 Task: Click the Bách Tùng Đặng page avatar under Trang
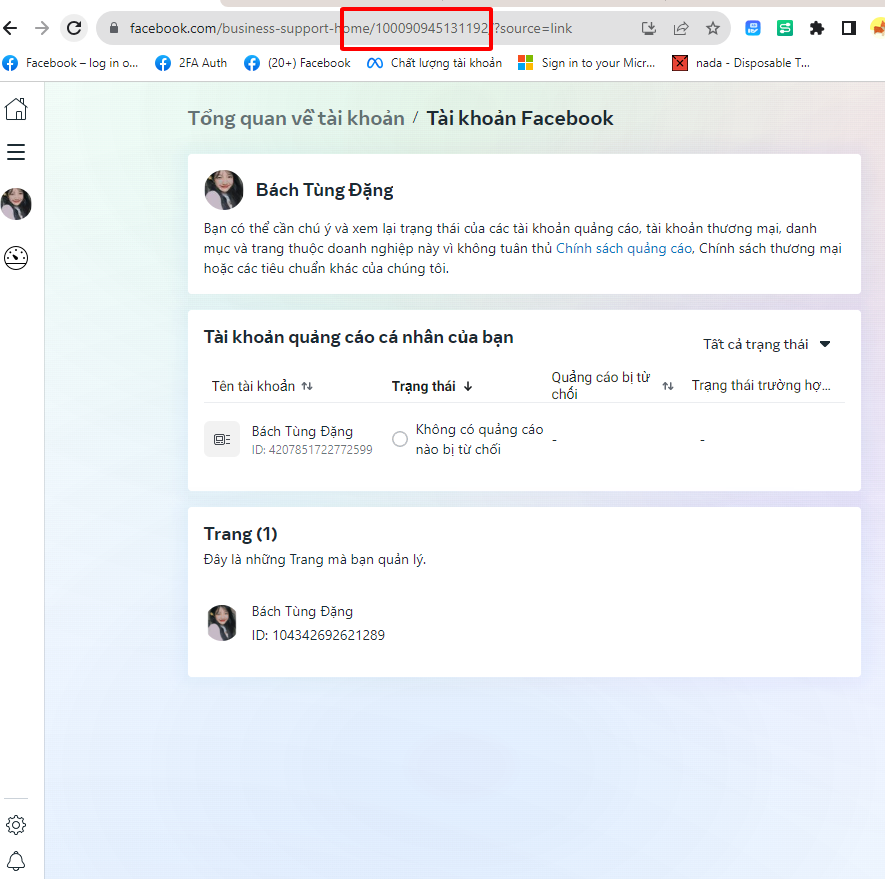222,623
